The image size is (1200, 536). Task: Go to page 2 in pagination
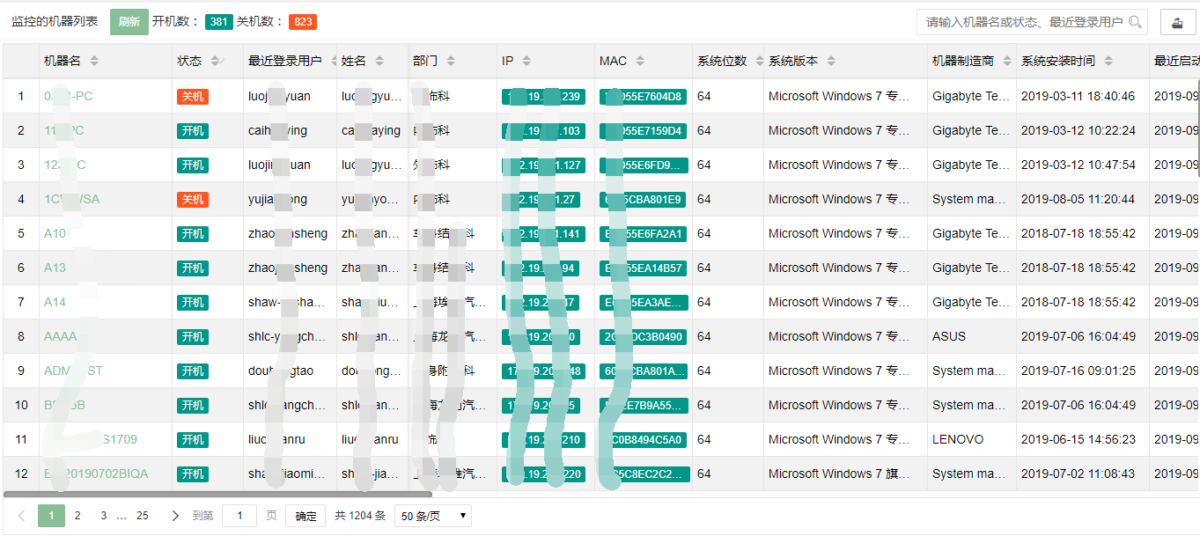pyautogui.click(x=77, y=516)
